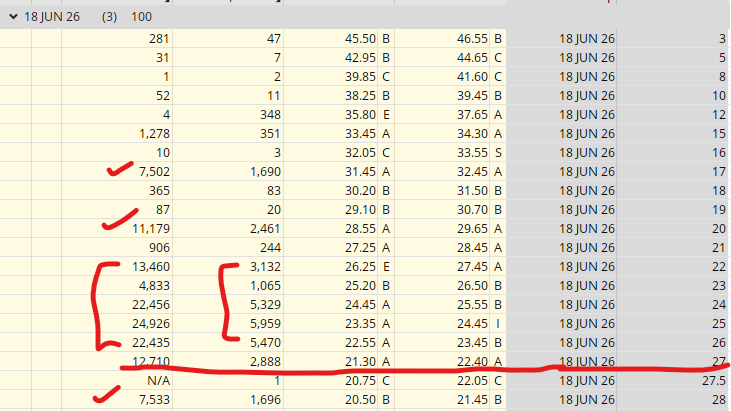Select volume 1,278 in strike 15 row
This screenshot has height=411, width=731.
coord(154,134)
